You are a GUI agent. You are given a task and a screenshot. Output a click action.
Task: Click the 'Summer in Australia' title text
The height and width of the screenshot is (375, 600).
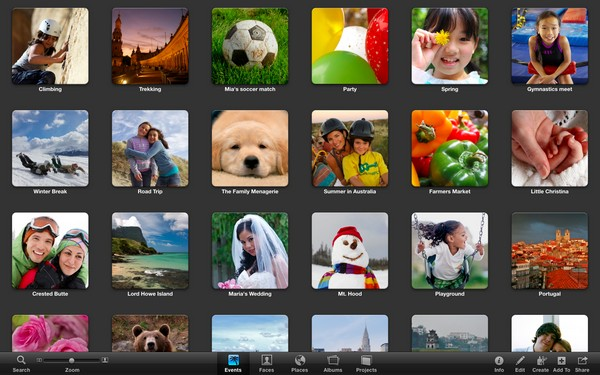coord(350,191)
